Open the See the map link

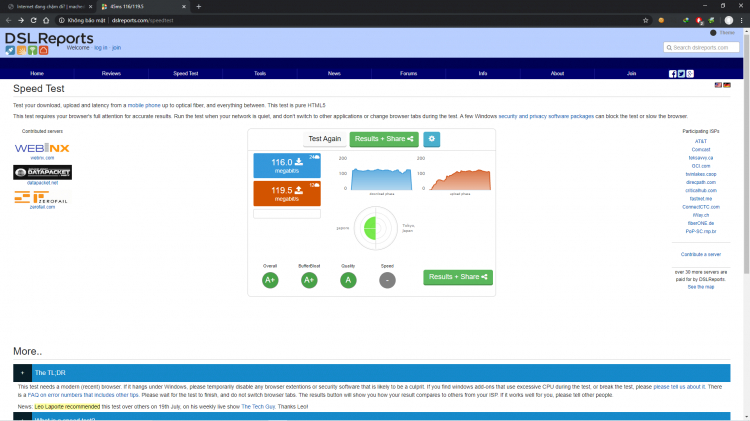(x=701, y=287)
